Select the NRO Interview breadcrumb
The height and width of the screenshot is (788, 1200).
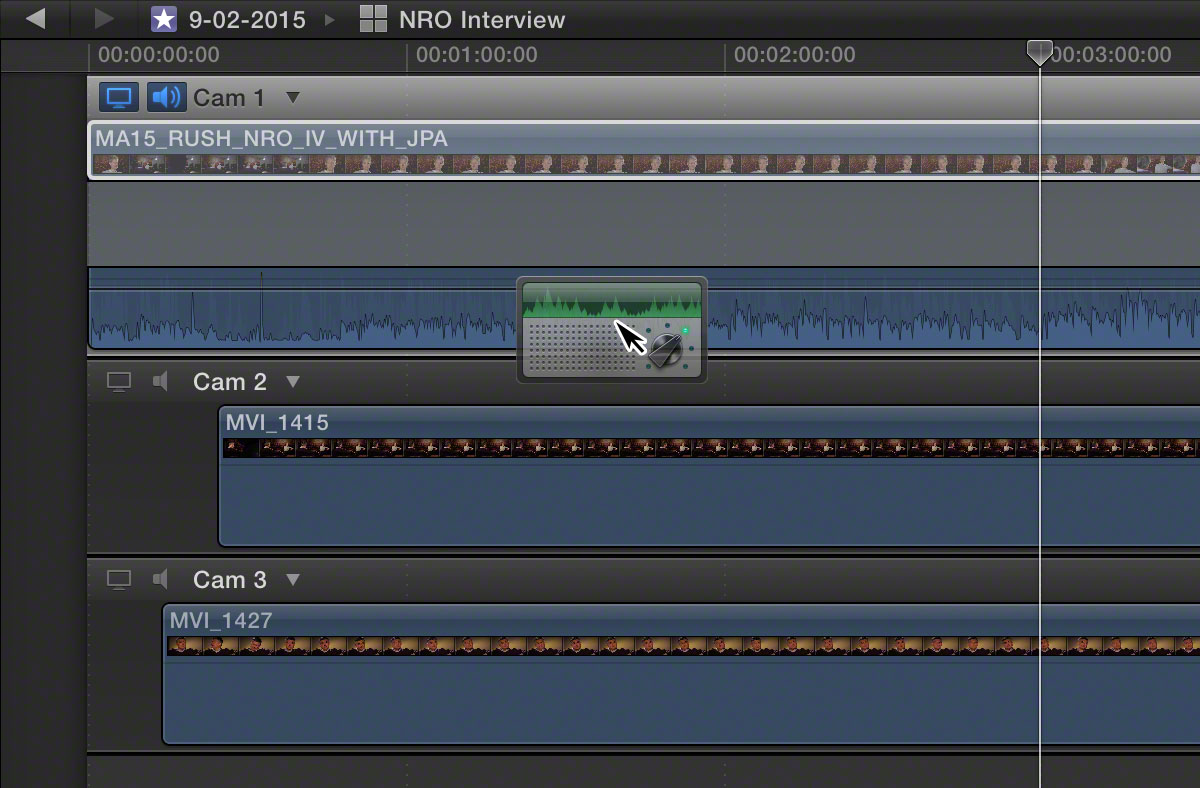click(482, 19)
